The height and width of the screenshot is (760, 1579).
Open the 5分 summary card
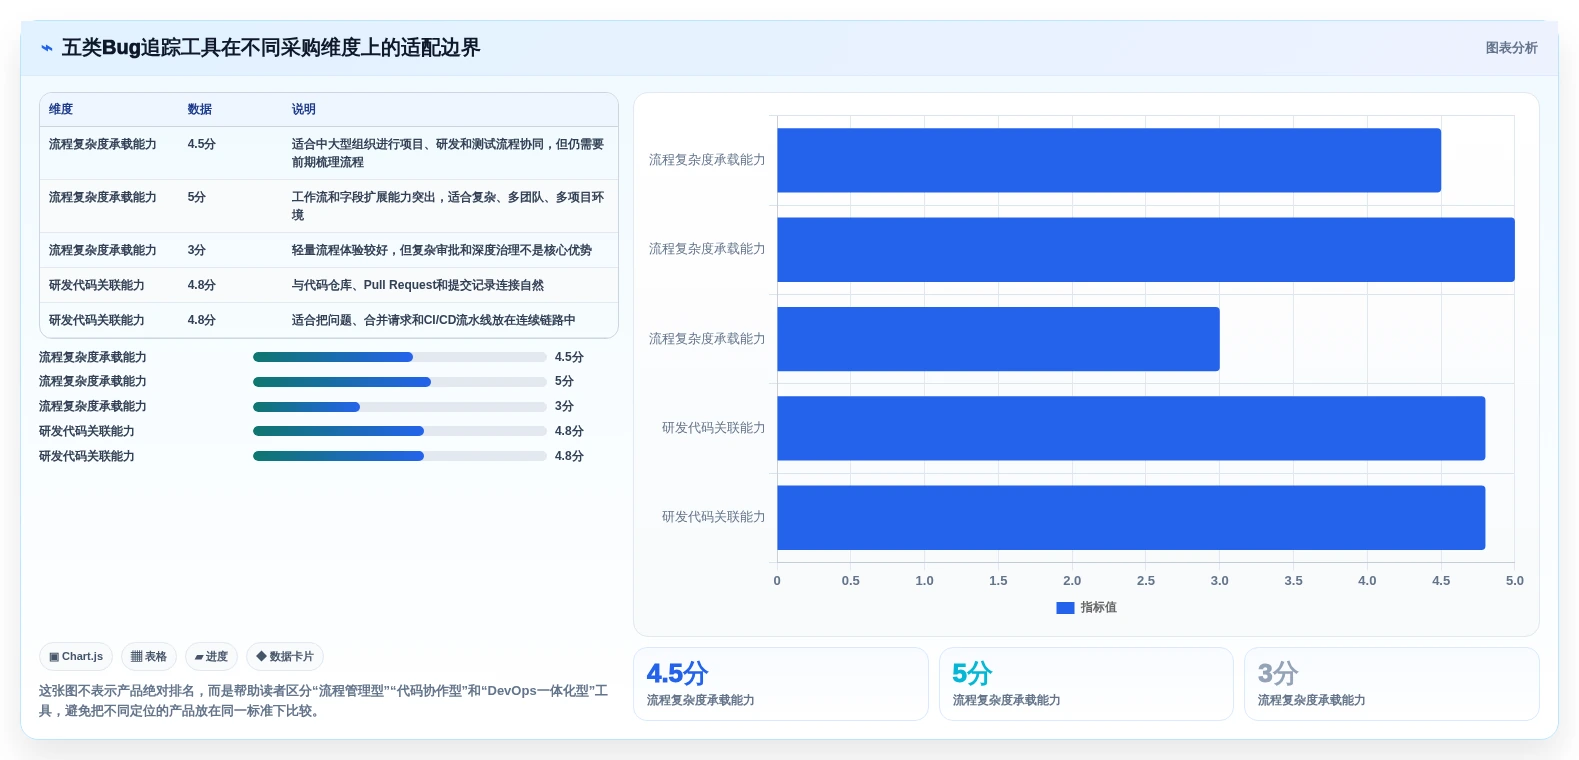click(1086, 684)
